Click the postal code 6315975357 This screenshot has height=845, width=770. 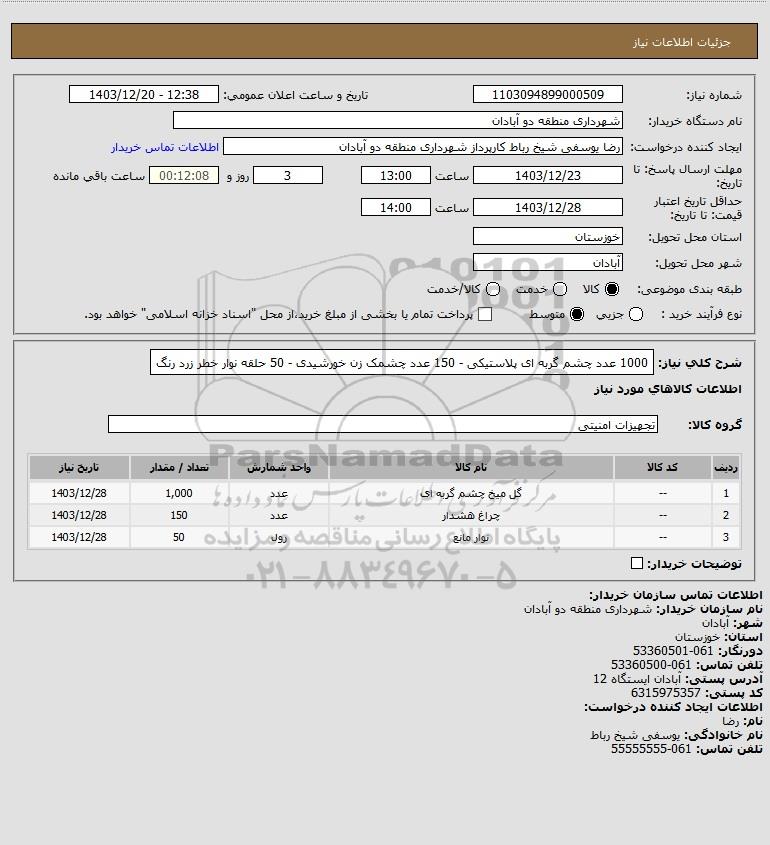[665, 693]
